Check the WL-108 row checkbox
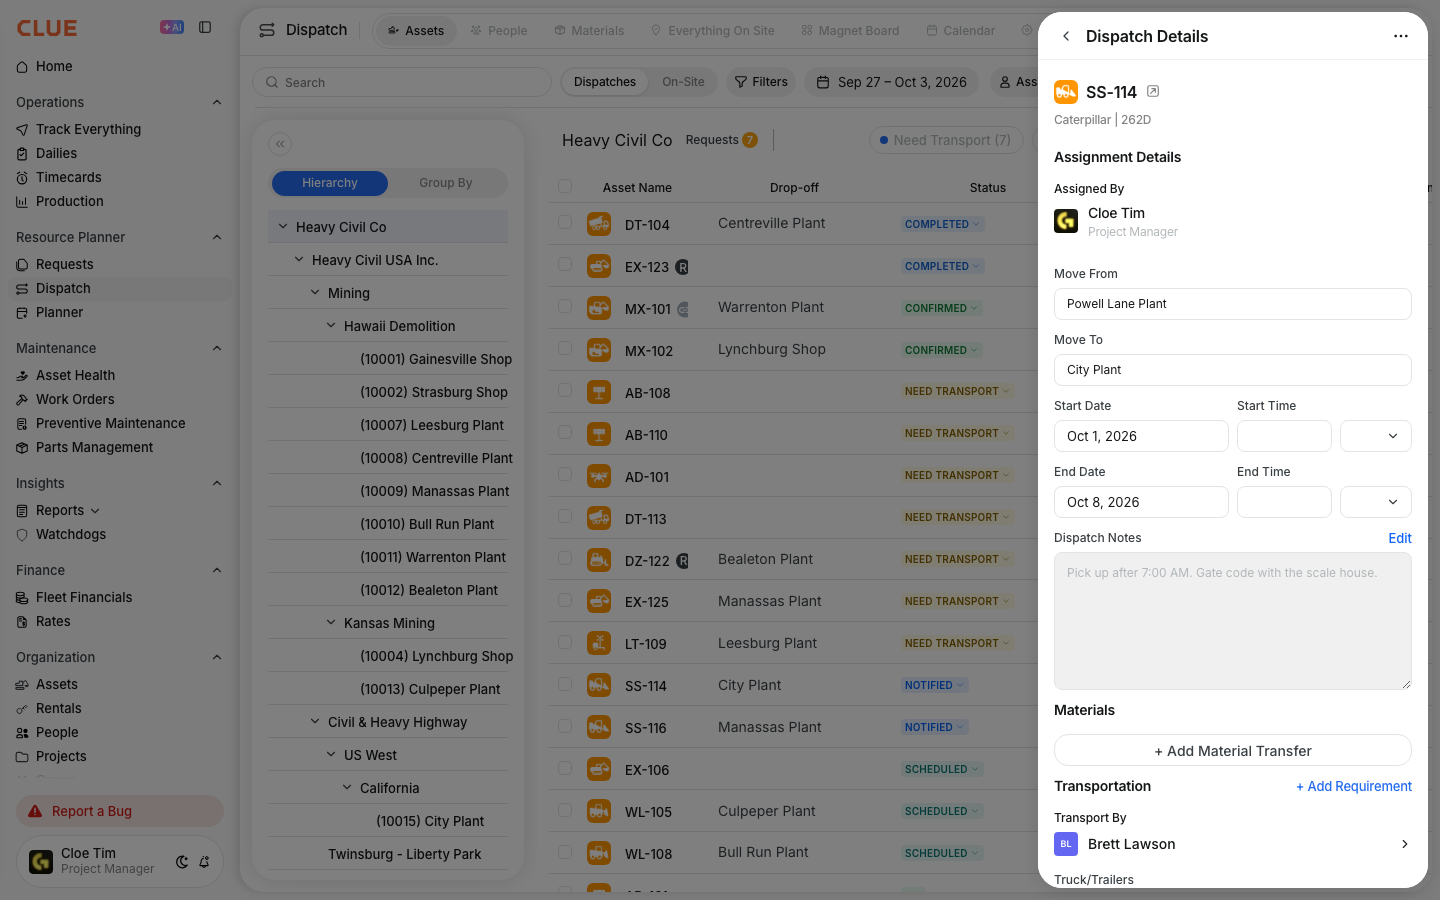Image resolution: width=1440 pixels, height=900 pixels. (565, 853)
